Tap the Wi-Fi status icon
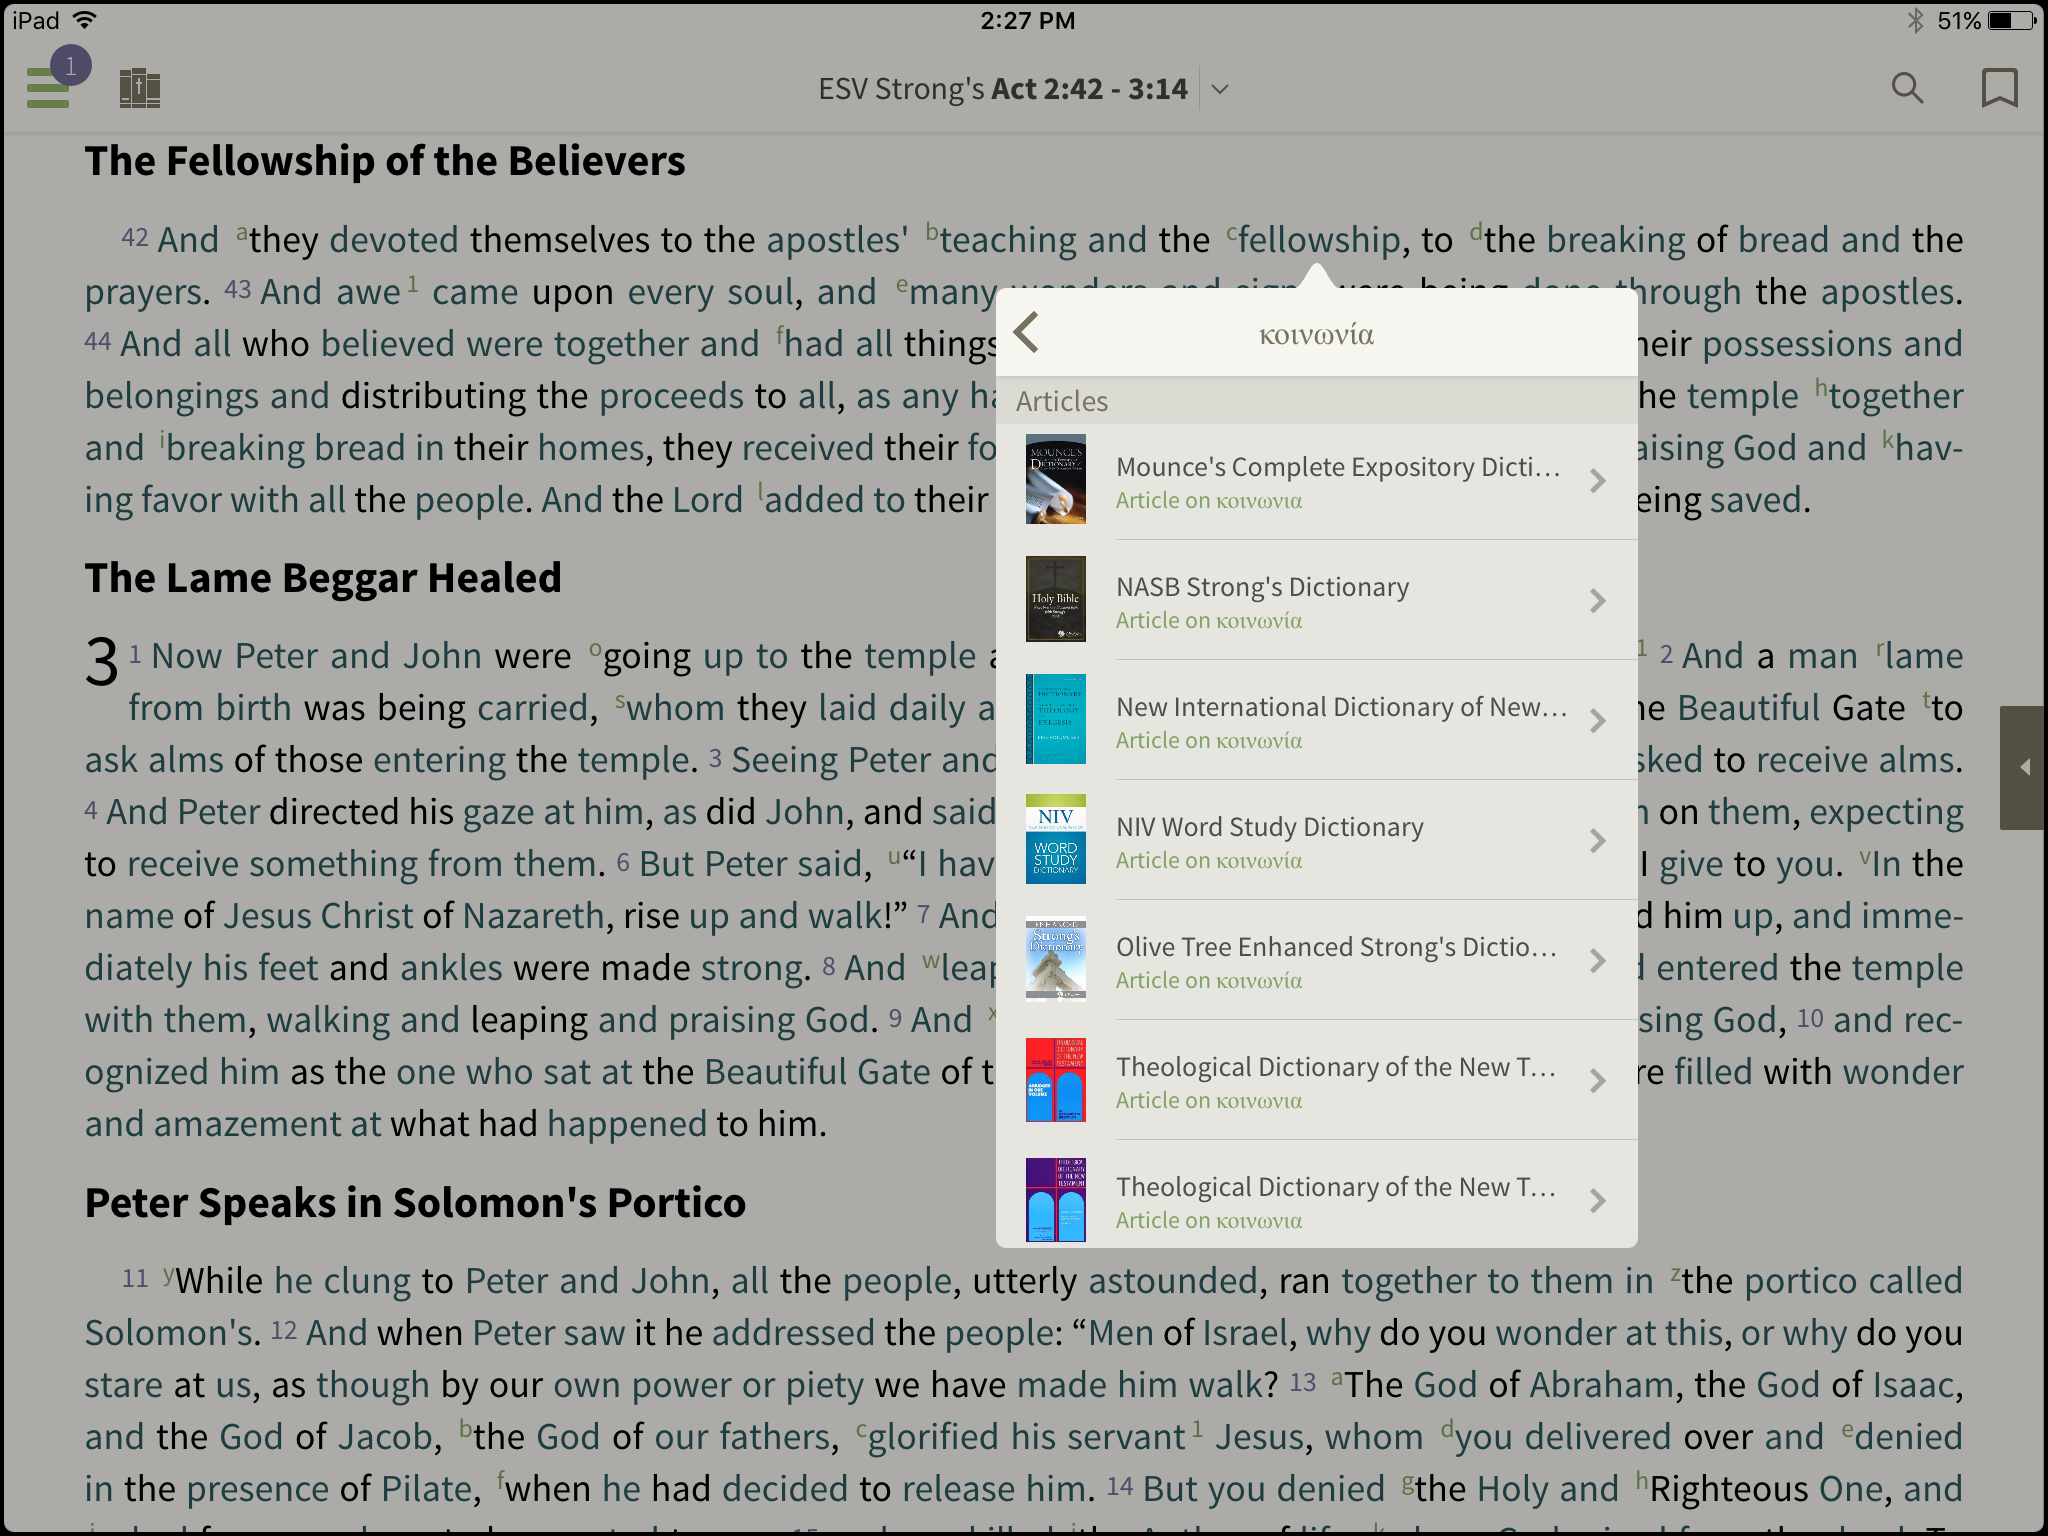 coord(86,20)
